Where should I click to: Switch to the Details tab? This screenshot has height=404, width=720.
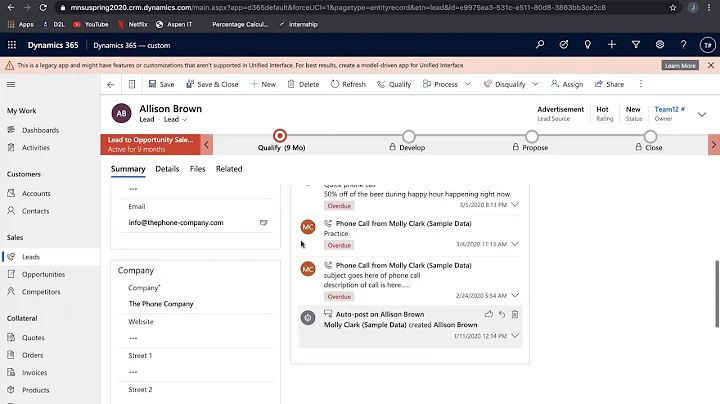(x=167, y=169)
